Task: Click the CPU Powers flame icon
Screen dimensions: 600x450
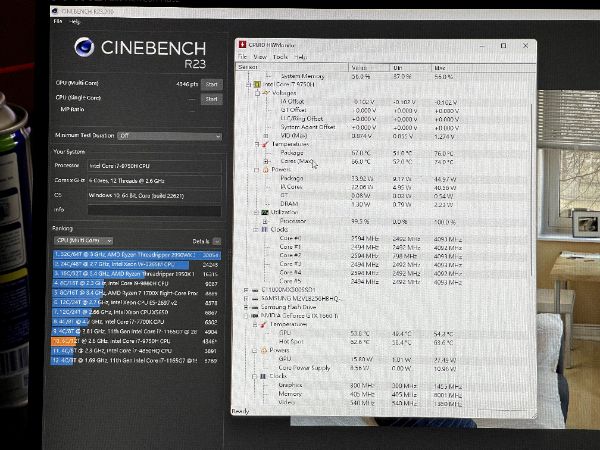Action: (266, 170)
